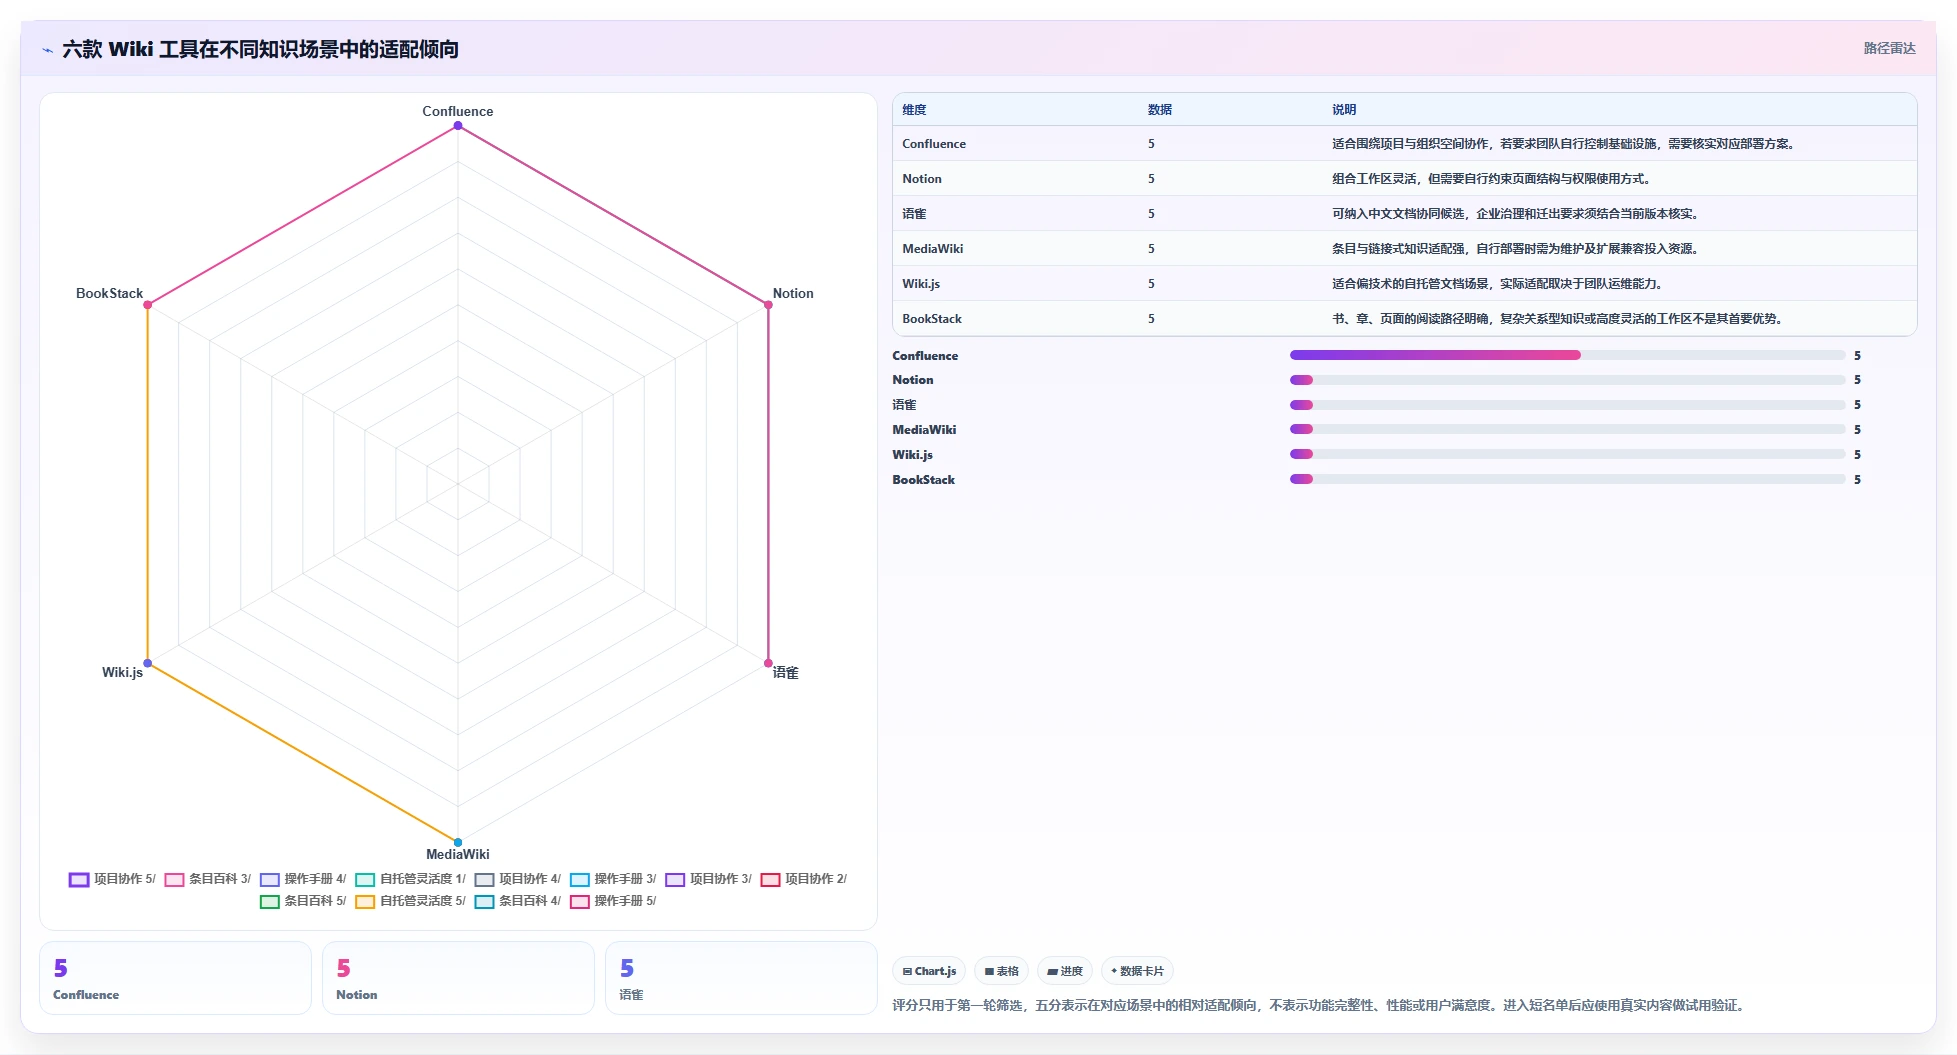Click the footnote starting 评分只用于第一轮筛选
Image resolution: width=1957 pixels, height=1055 pixels.
(x=1320, y=1005)
